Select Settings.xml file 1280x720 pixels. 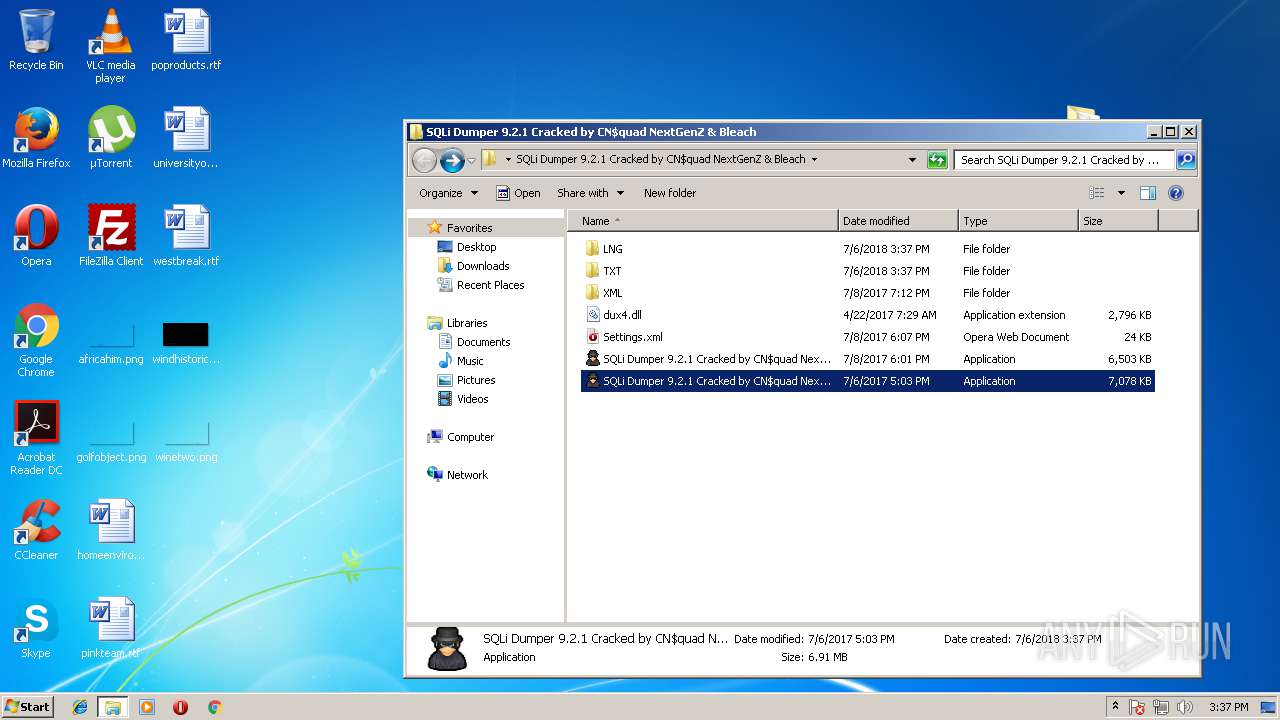[867, 337]
